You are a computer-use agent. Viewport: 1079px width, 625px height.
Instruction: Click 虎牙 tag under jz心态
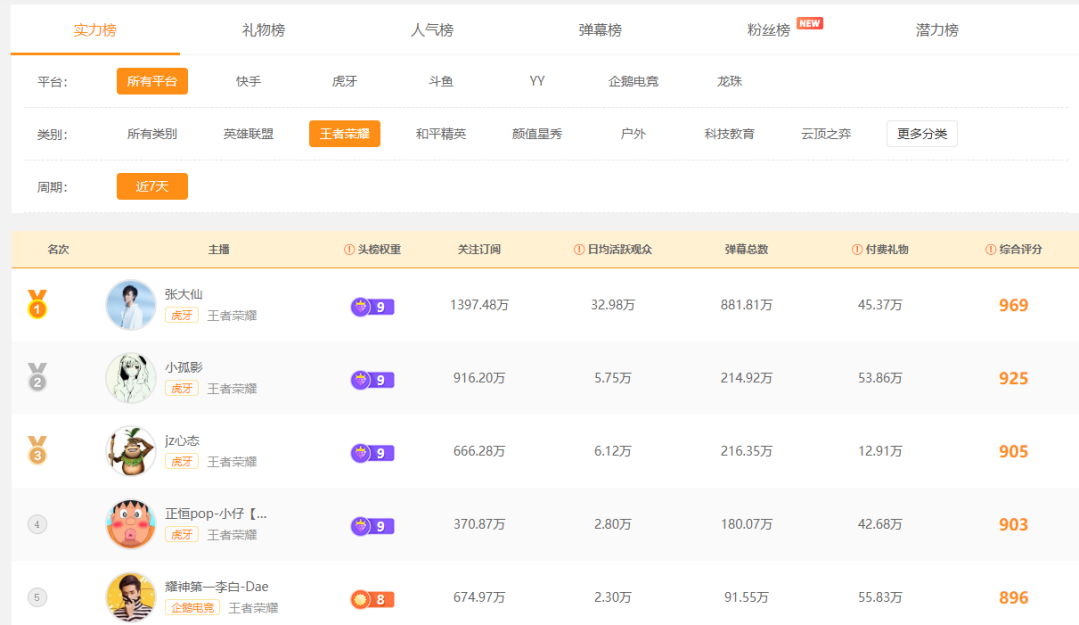pyautogui.click(x=182, y=461)
